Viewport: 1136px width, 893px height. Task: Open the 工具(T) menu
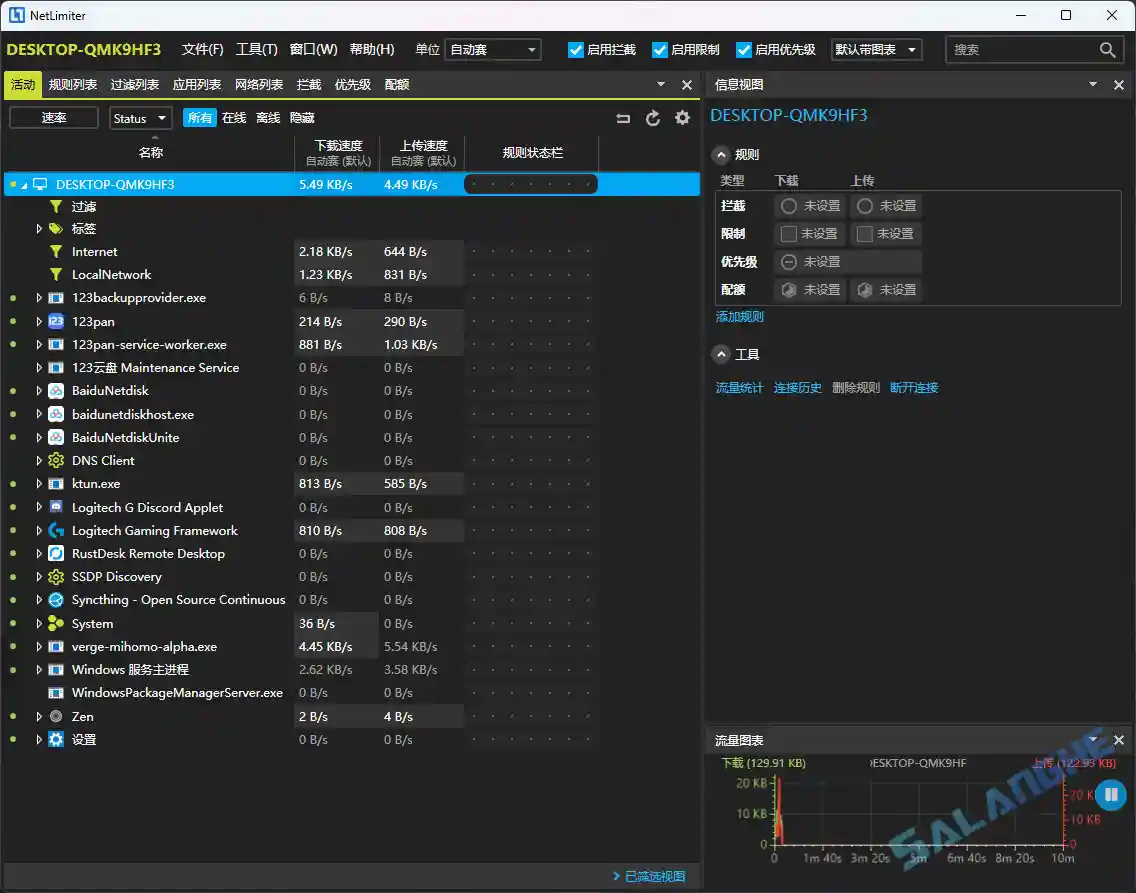pos(258,48)
